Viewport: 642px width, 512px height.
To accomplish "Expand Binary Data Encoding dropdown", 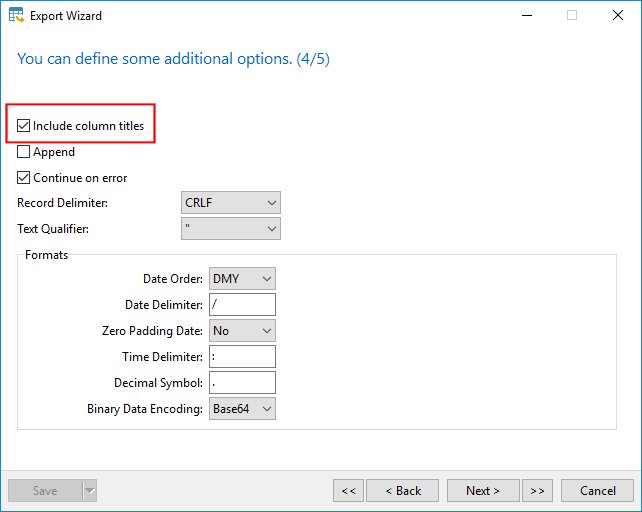I will [x=242, y=409].
